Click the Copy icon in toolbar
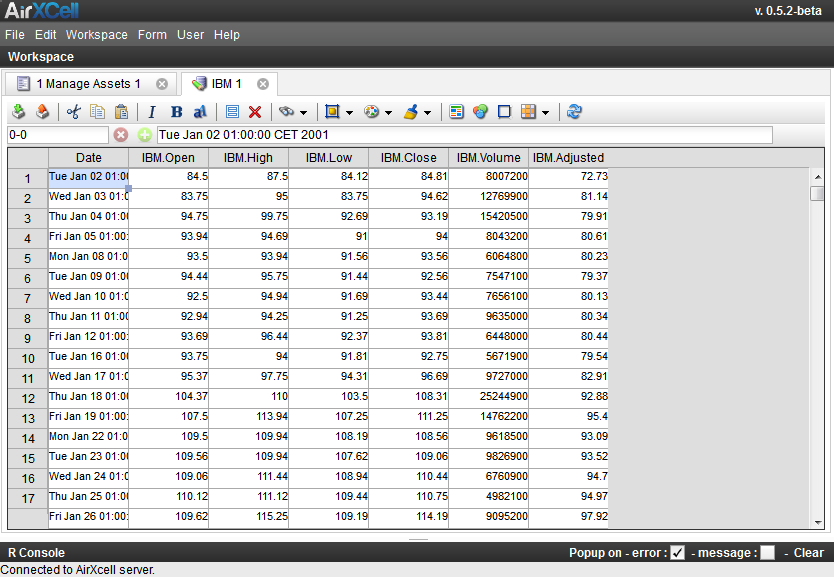Image resolution: width=834 pixels, height=577 pixels. (97, 112)
